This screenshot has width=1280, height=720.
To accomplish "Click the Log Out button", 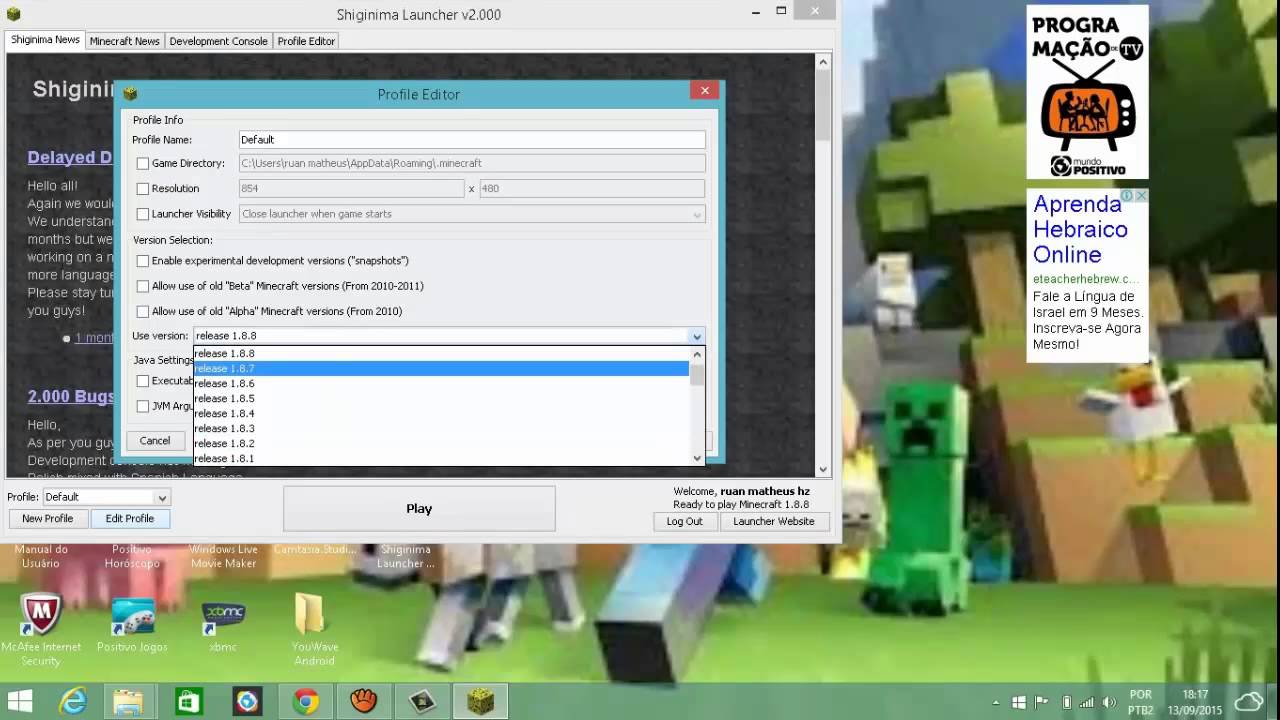I will tap(685, 522).
